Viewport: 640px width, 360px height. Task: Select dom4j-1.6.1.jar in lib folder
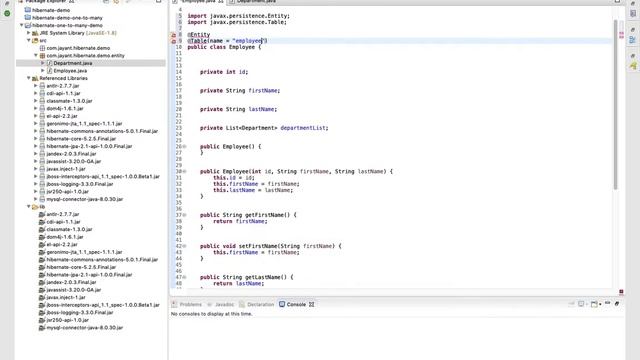65,237
